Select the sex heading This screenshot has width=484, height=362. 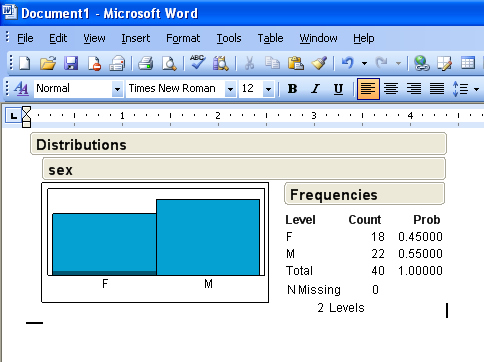click(x=60, y=170)
